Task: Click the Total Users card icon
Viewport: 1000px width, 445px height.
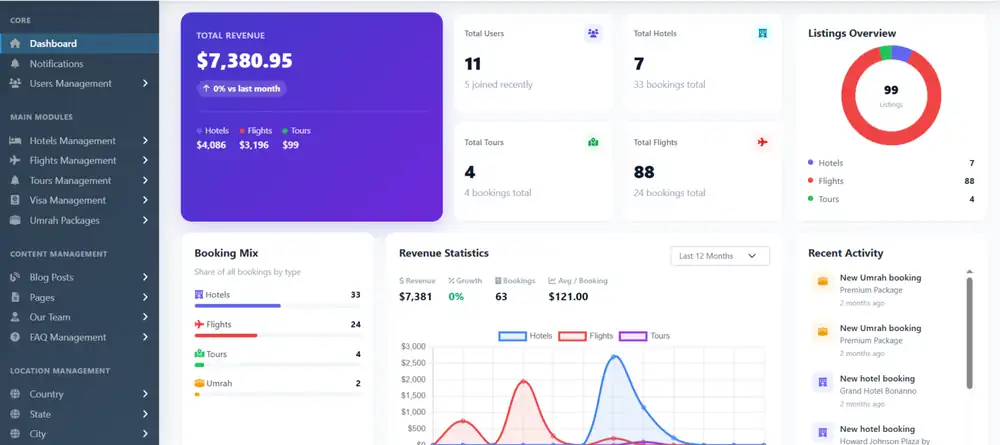Action: (593, 33)
